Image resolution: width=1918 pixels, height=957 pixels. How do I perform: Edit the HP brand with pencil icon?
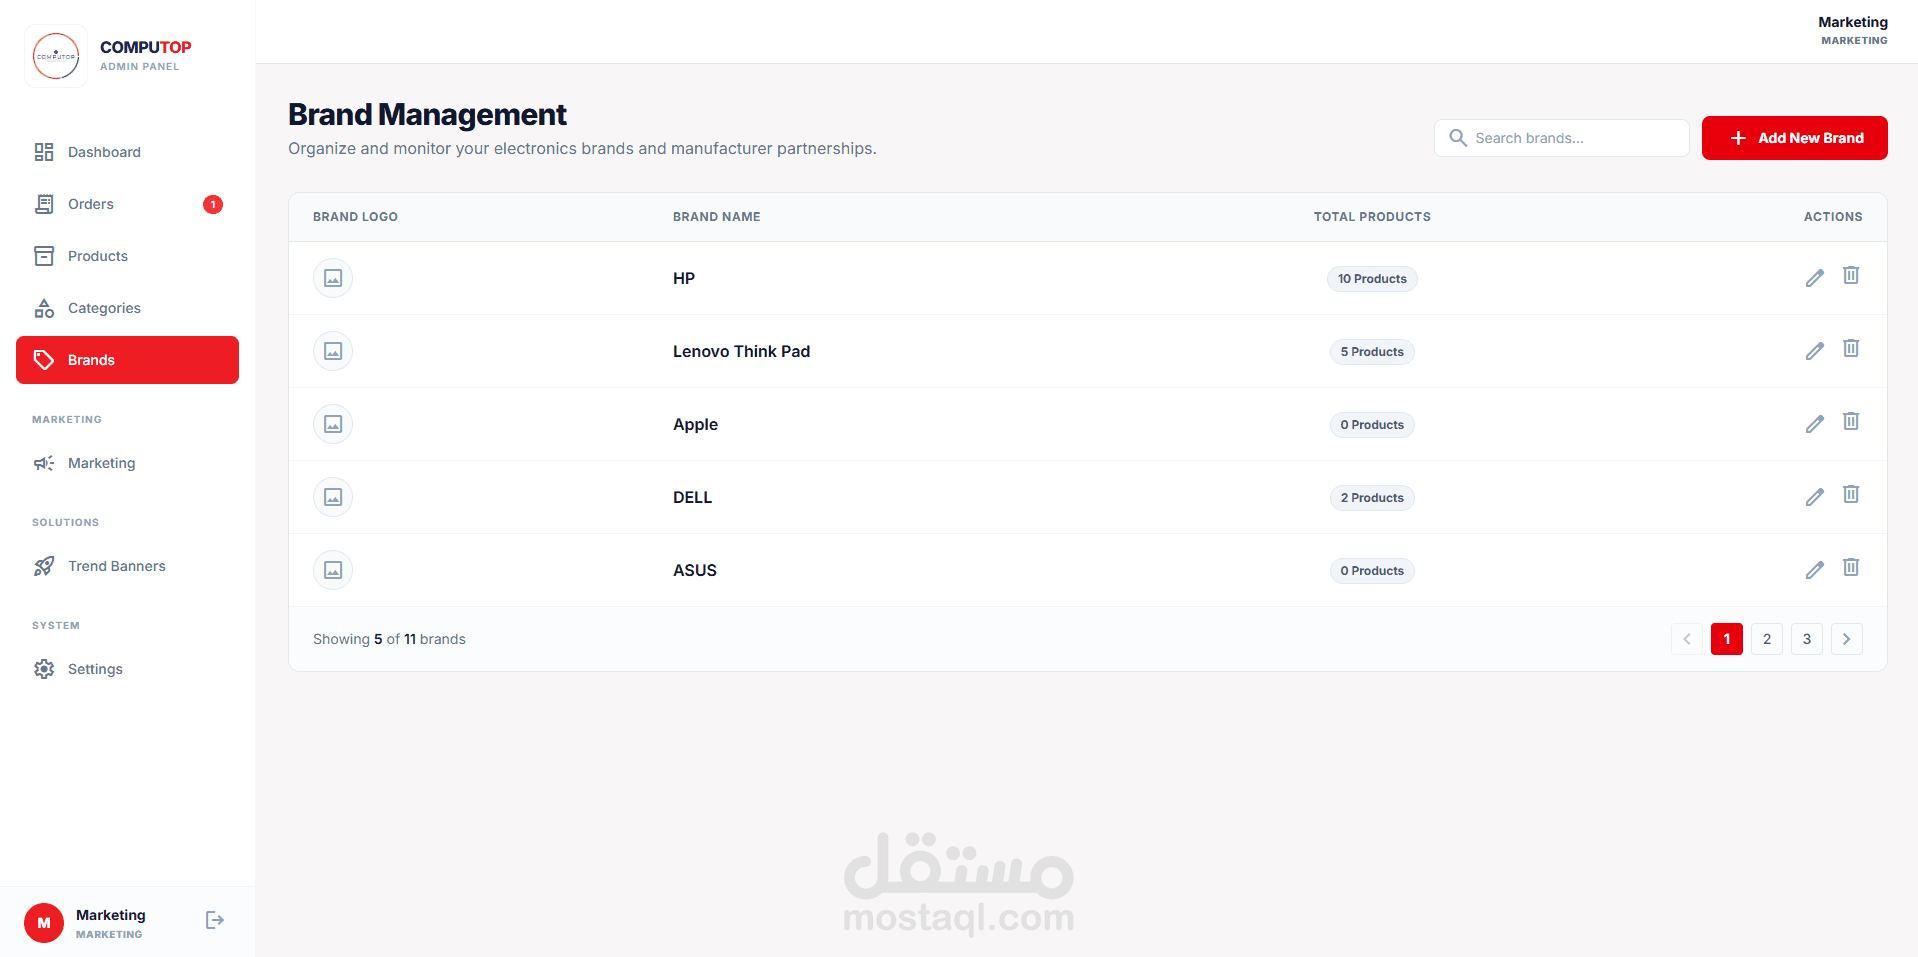[x=1815, y=278]
